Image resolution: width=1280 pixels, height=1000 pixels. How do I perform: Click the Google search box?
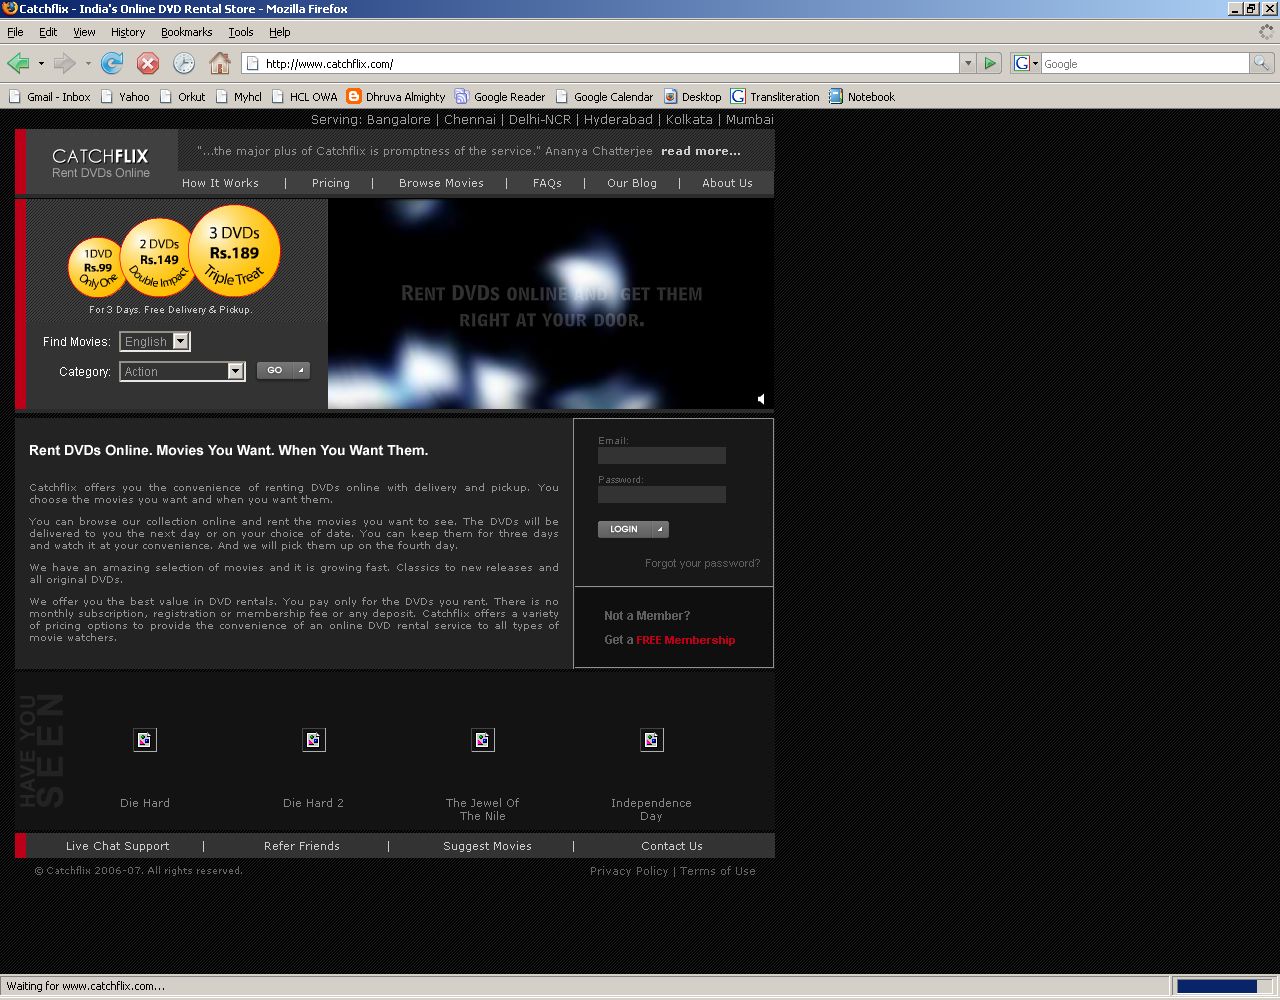click(x=1145, y=64)
